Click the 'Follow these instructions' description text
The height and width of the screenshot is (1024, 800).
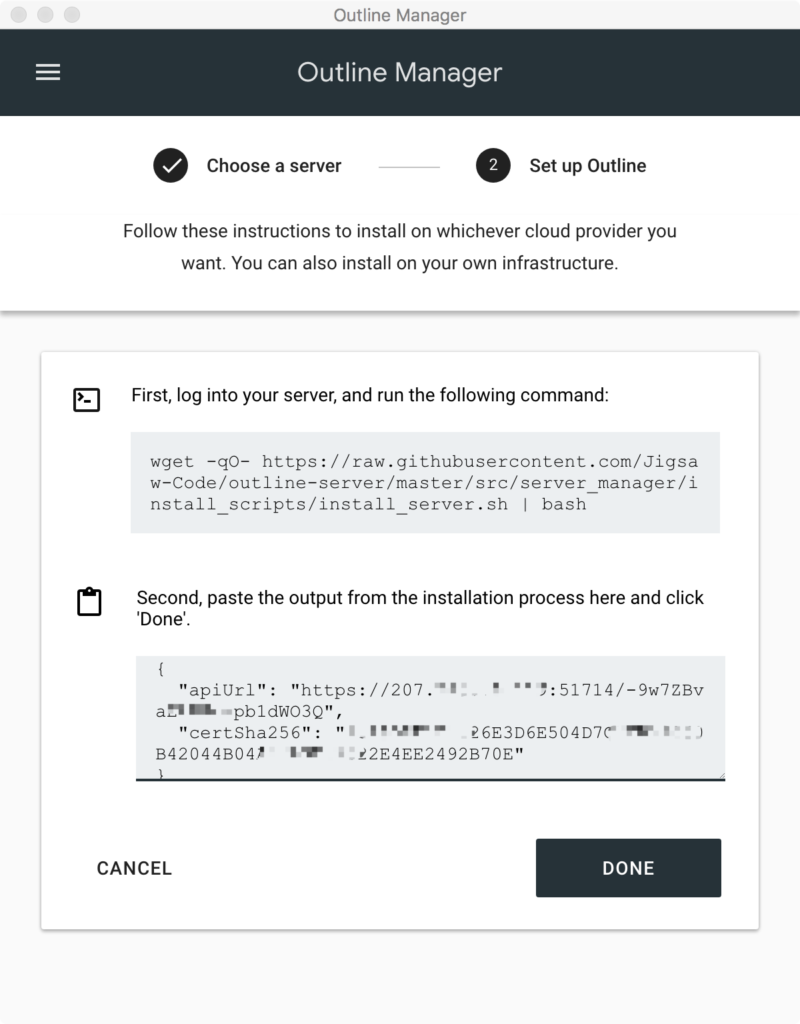coord(400,247)
